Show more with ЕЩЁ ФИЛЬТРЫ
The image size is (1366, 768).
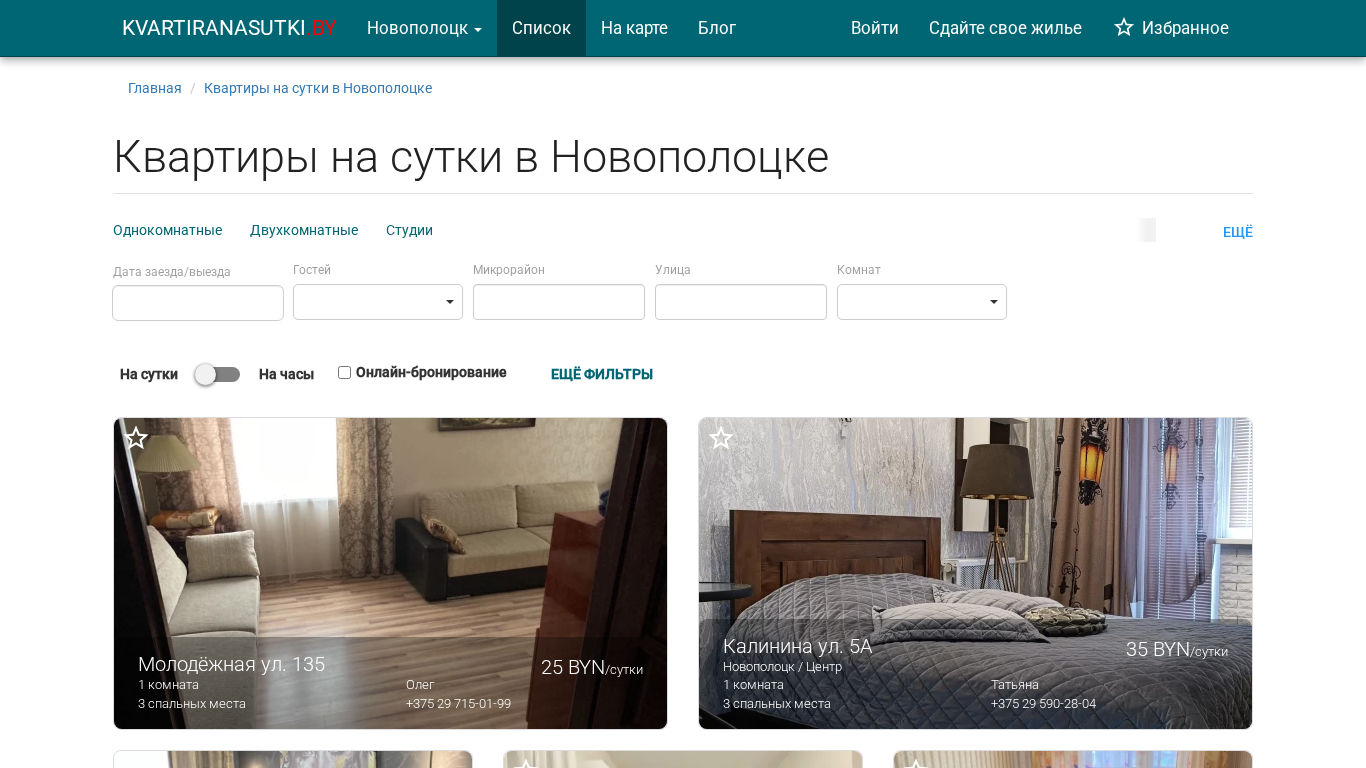pos(602,374)
